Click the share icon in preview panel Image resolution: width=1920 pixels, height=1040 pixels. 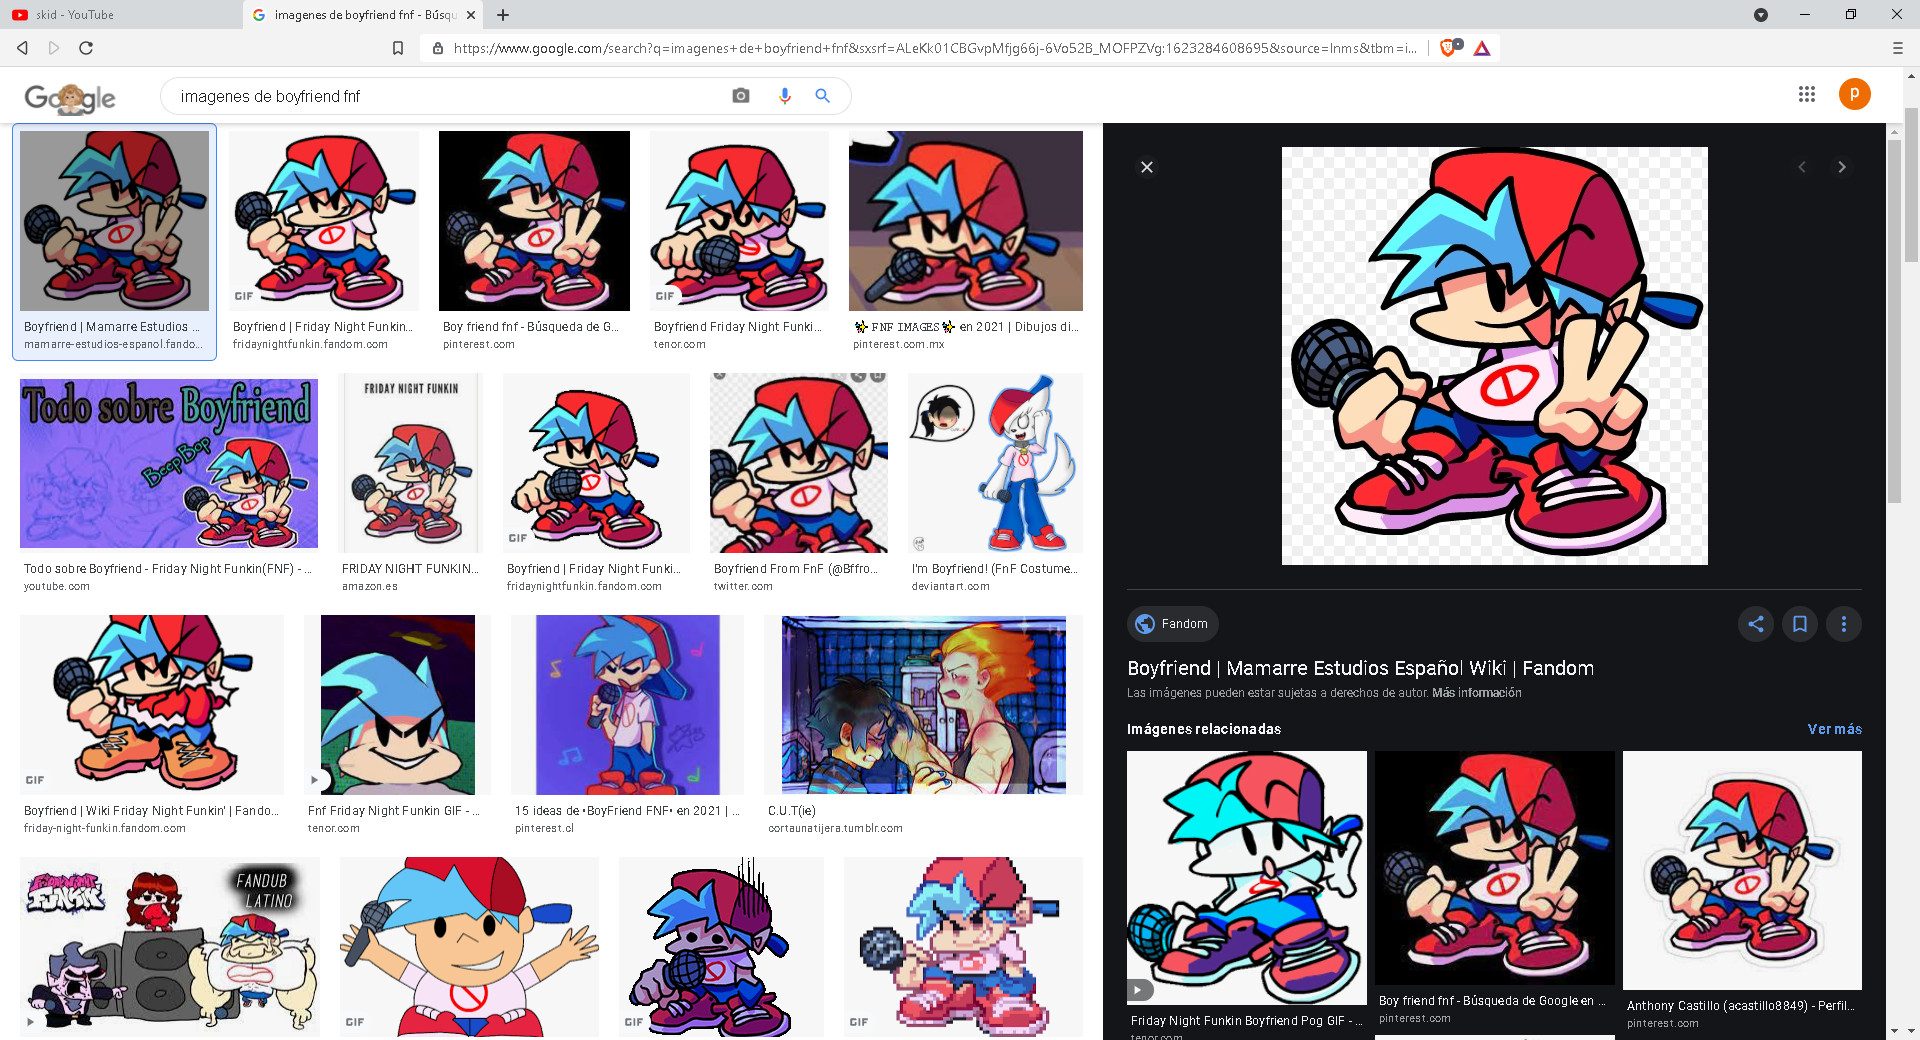coord(1756,624)
